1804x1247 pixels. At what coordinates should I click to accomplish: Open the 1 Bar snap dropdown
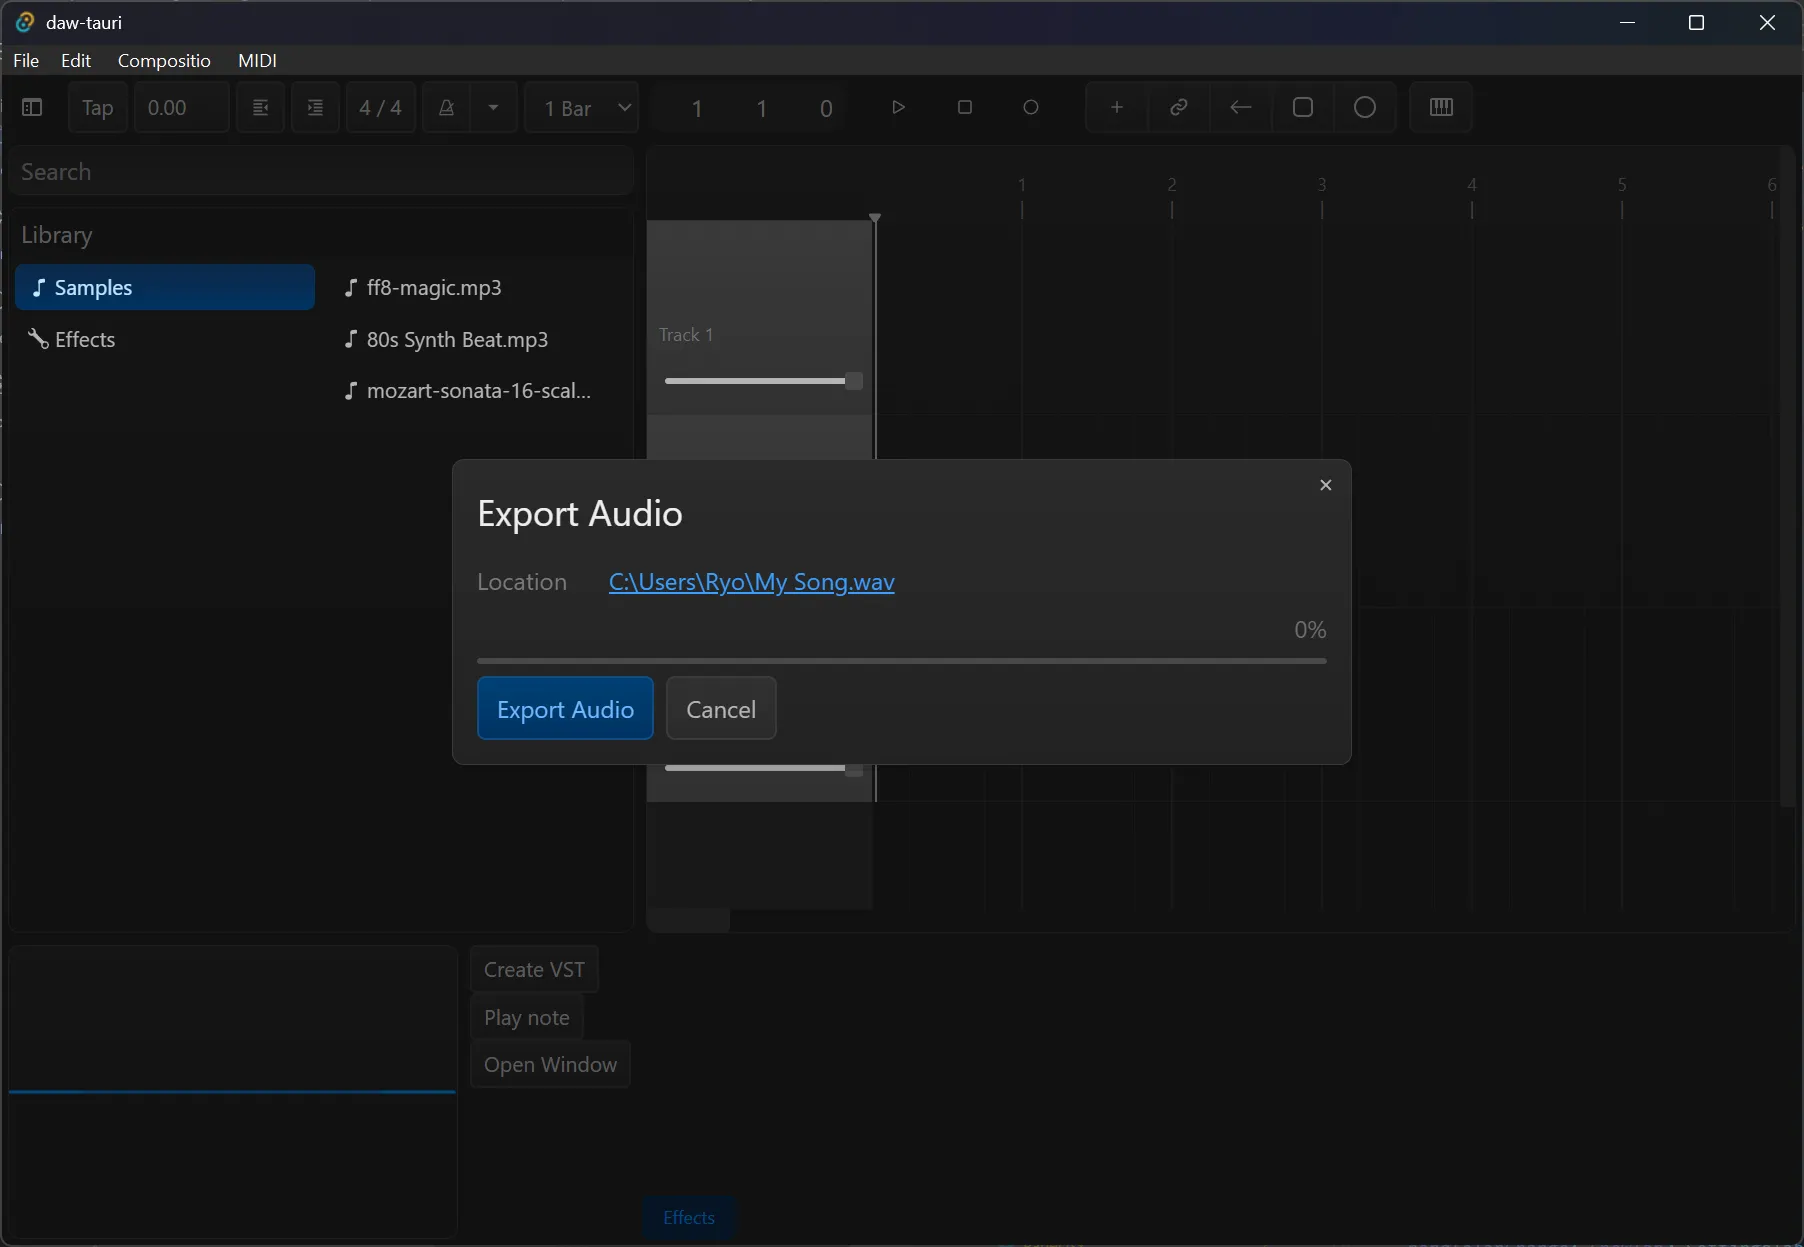click(x=581, y=108)
